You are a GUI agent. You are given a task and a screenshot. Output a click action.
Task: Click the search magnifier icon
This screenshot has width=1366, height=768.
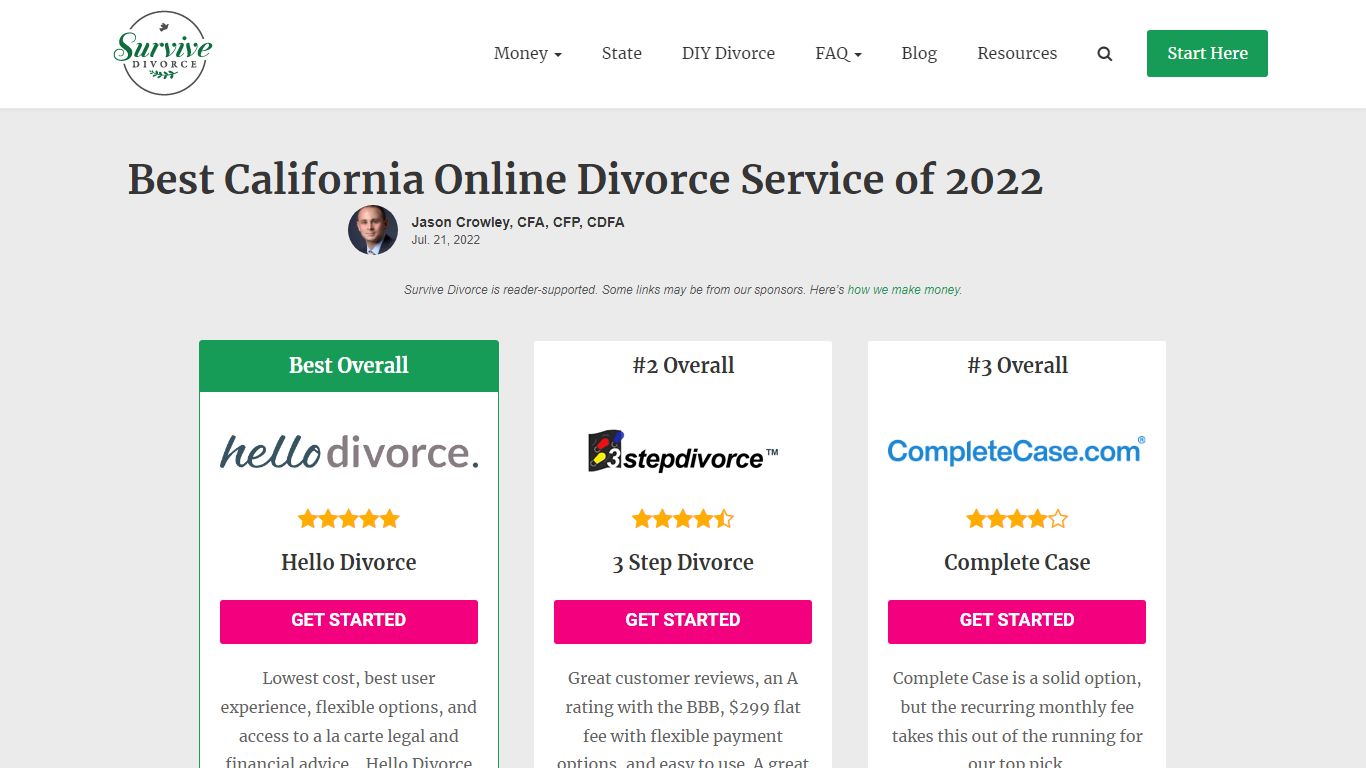click(x=1105, y=54)
